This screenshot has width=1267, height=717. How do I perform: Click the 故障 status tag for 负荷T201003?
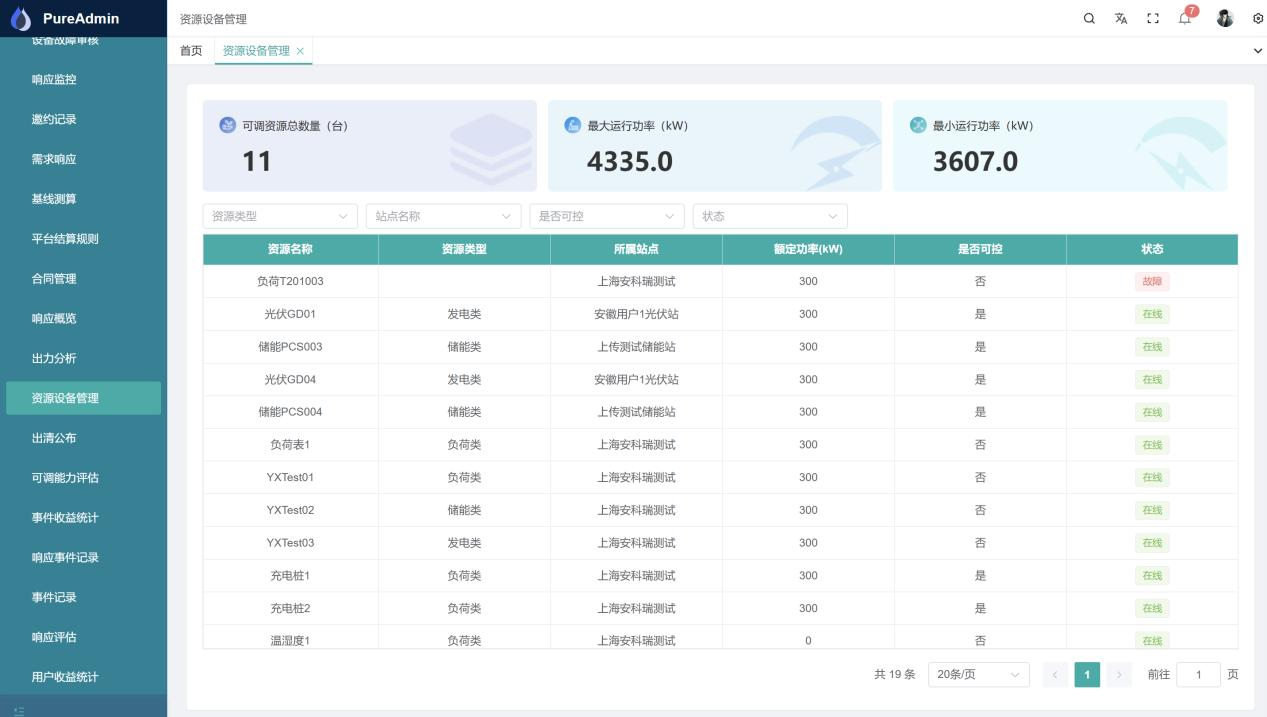pyautogui.click(x=1152, y=282)
